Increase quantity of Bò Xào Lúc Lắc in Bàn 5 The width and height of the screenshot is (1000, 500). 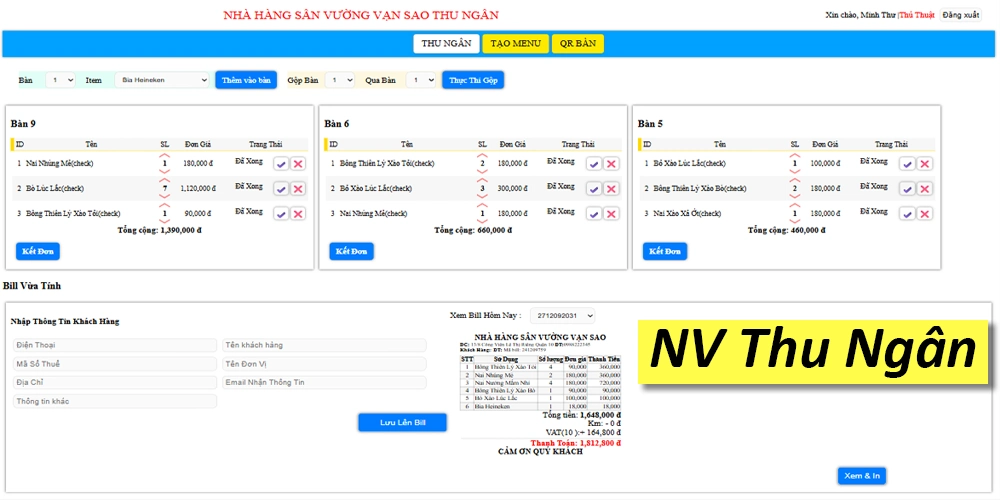click(795, 155)
